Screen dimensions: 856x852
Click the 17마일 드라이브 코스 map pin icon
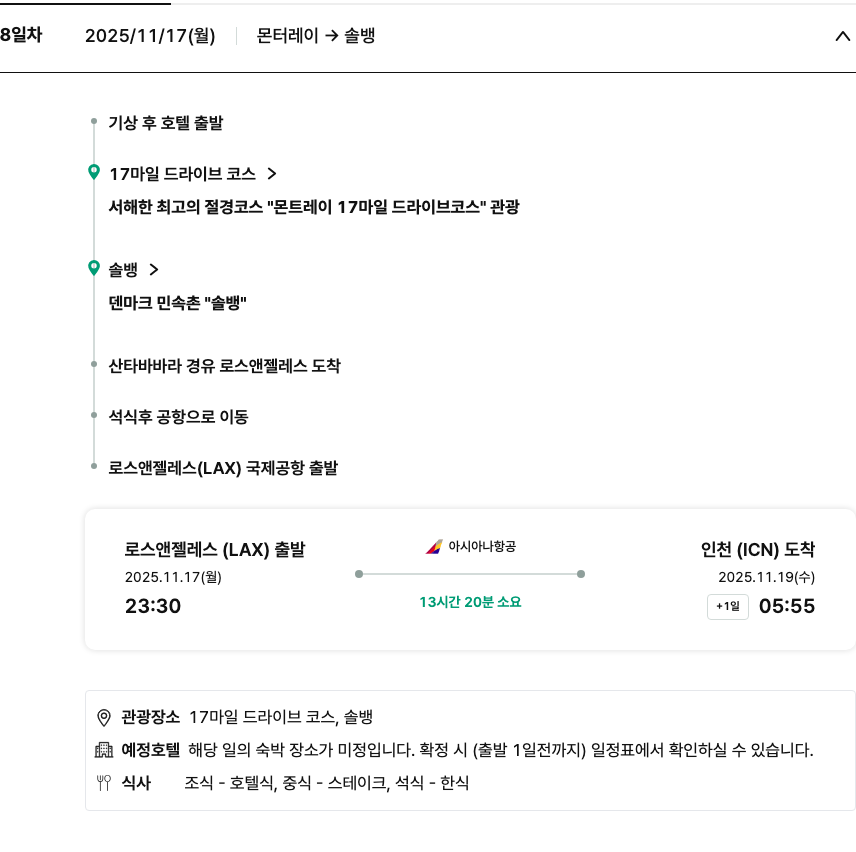click(94, 173)
